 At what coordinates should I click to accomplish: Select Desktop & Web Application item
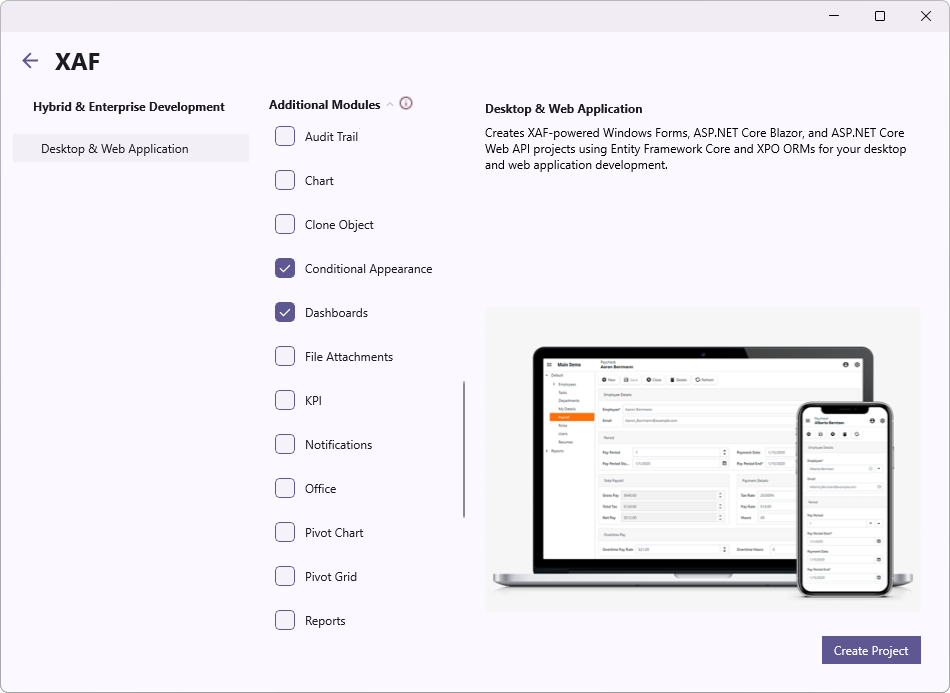(130, 149)
